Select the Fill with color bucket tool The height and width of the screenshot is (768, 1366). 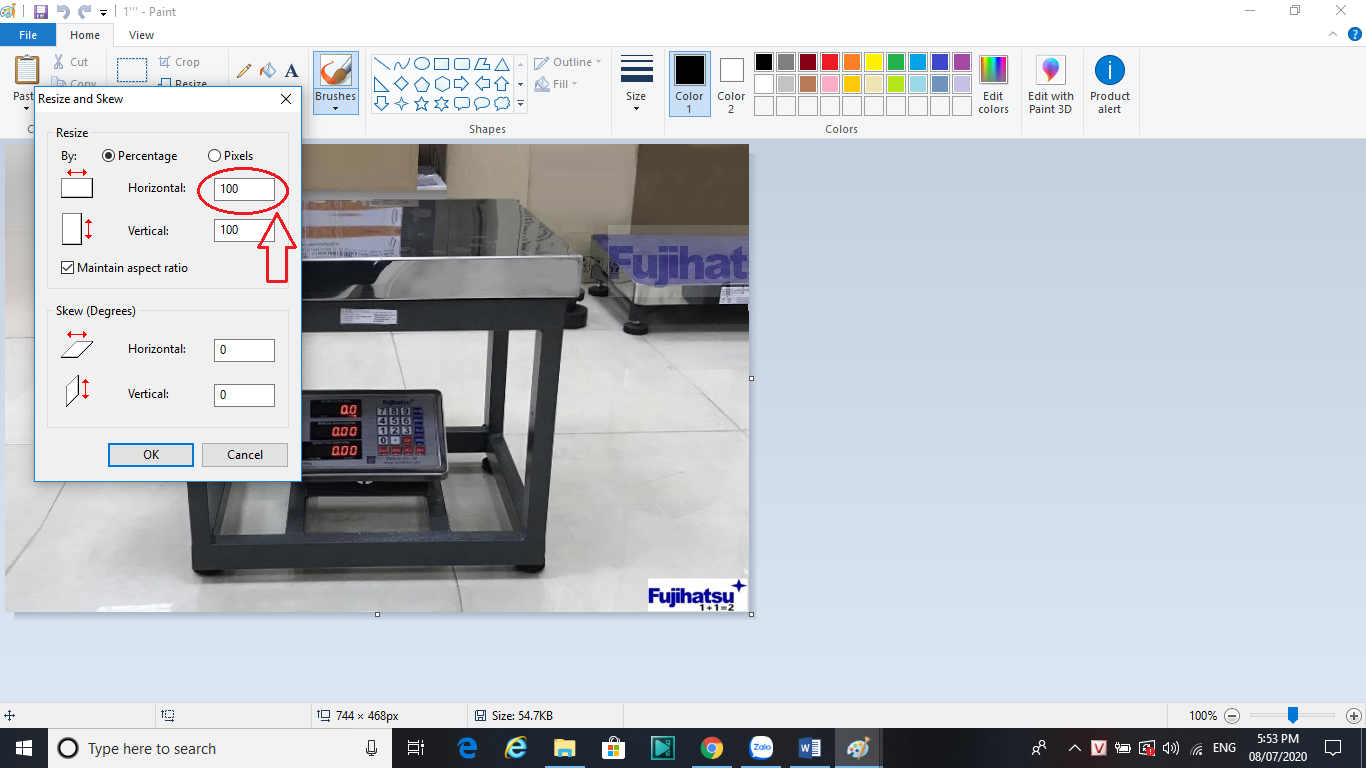click(267, 71)
